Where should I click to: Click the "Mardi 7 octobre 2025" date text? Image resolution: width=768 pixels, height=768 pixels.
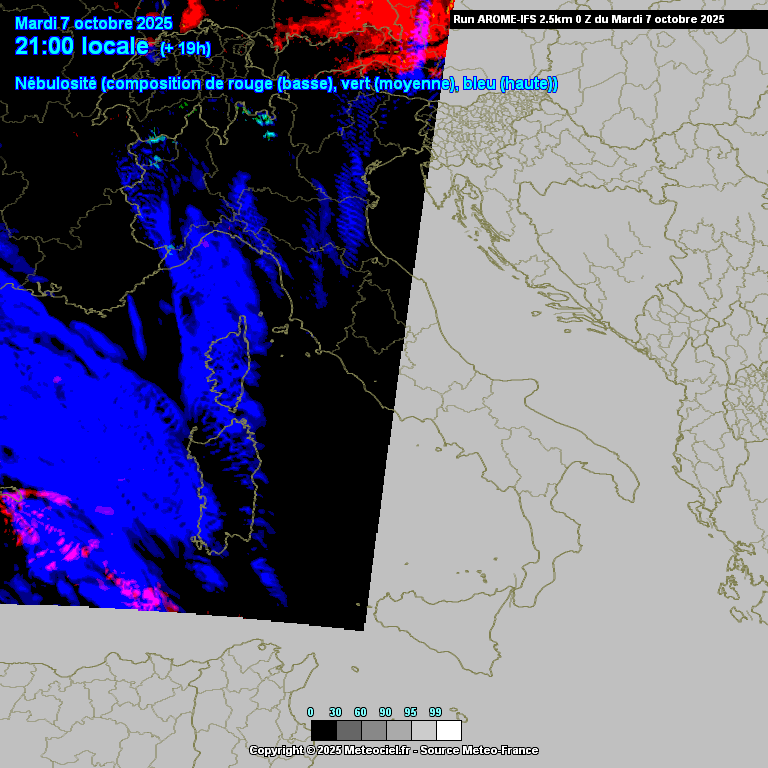click(94, 23)
